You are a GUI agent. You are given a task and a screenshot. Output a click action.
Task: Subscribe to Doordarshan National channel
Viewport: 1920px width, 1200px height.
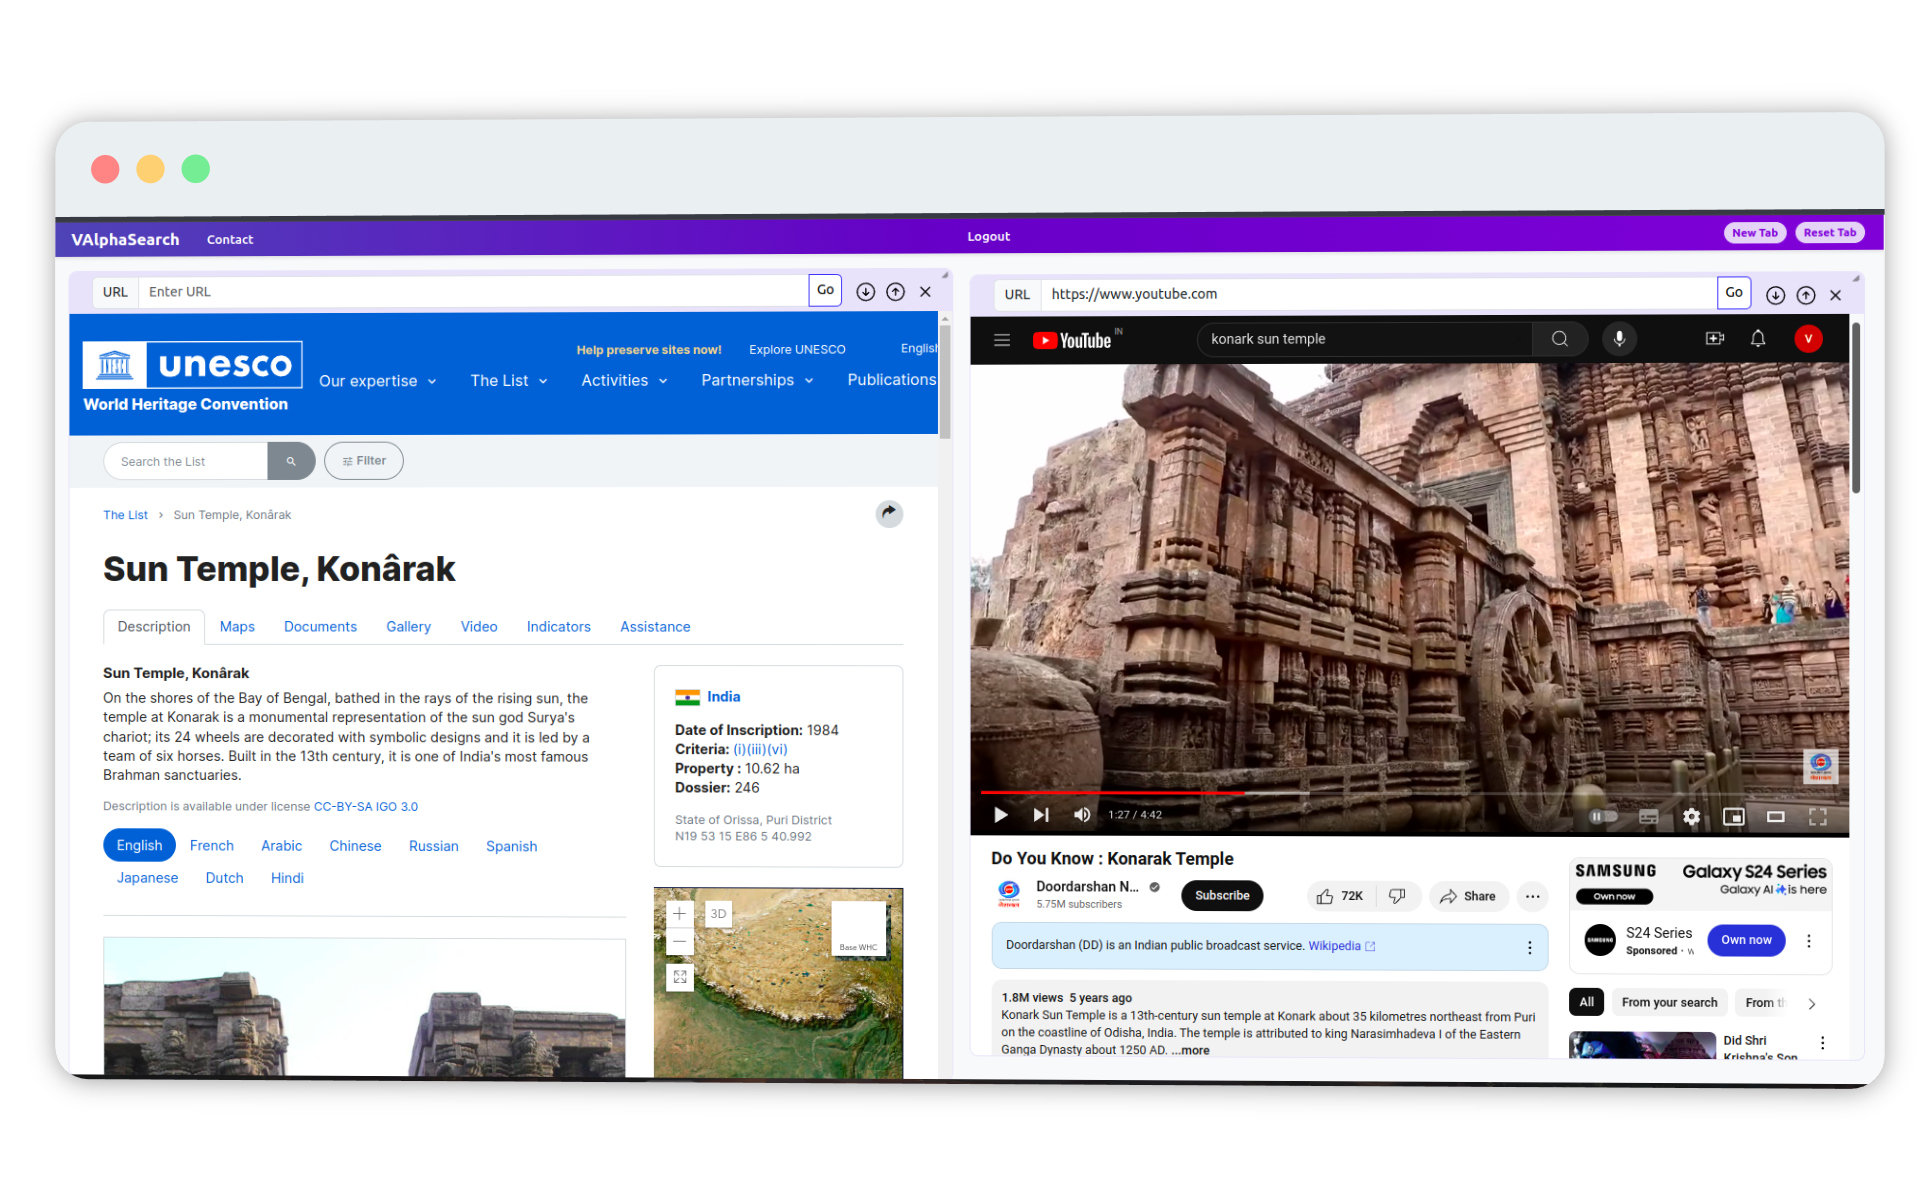(x=1221, y=896)
